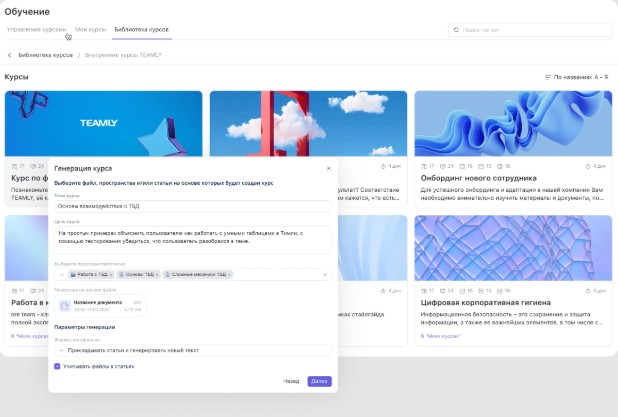
Task: Click the Цель курса text area
Action: (x=193, y=240)
